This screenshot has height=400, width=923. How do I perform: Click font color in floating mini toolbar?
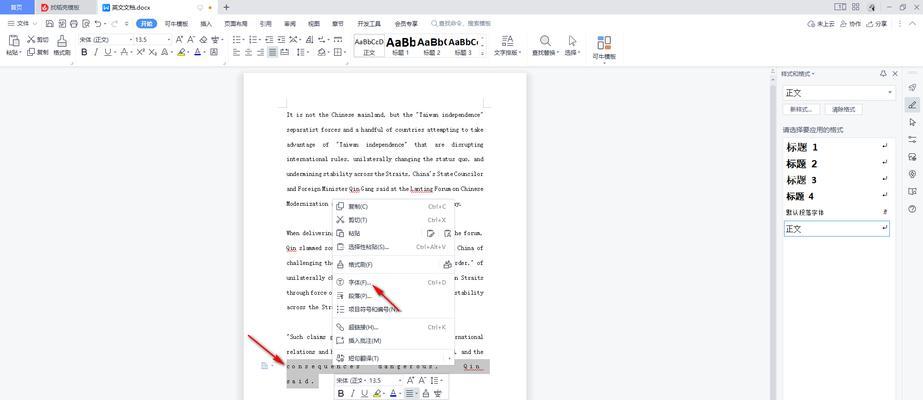[x=393, y=394]
